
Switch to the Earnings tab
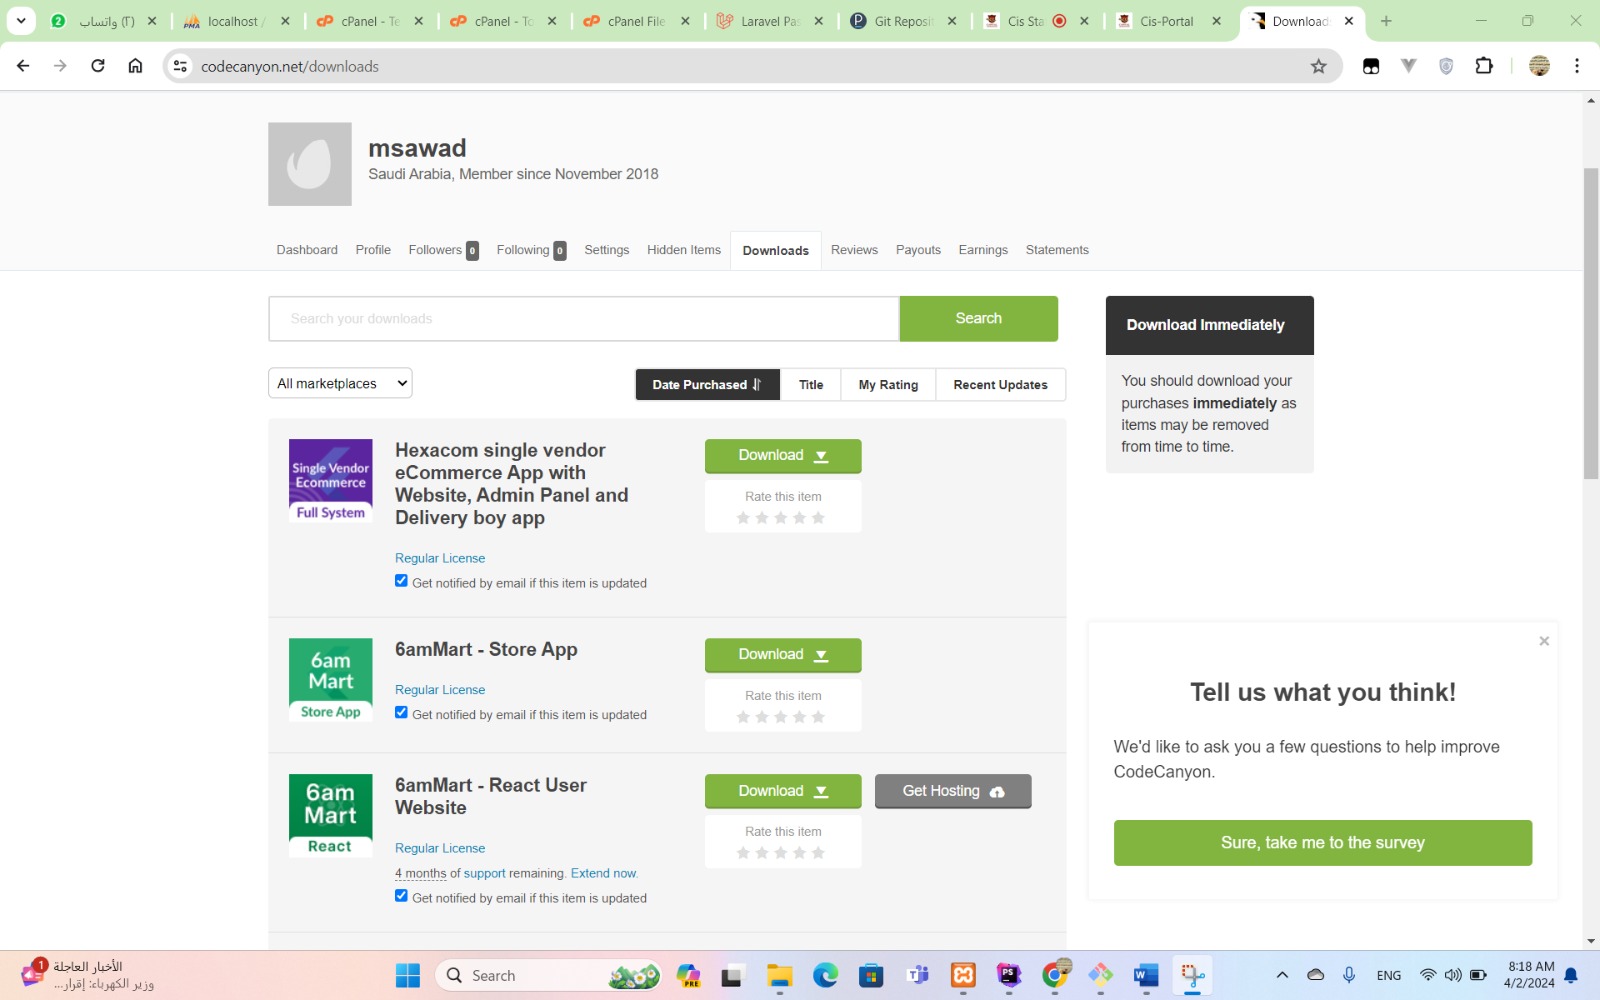[983, 250]
